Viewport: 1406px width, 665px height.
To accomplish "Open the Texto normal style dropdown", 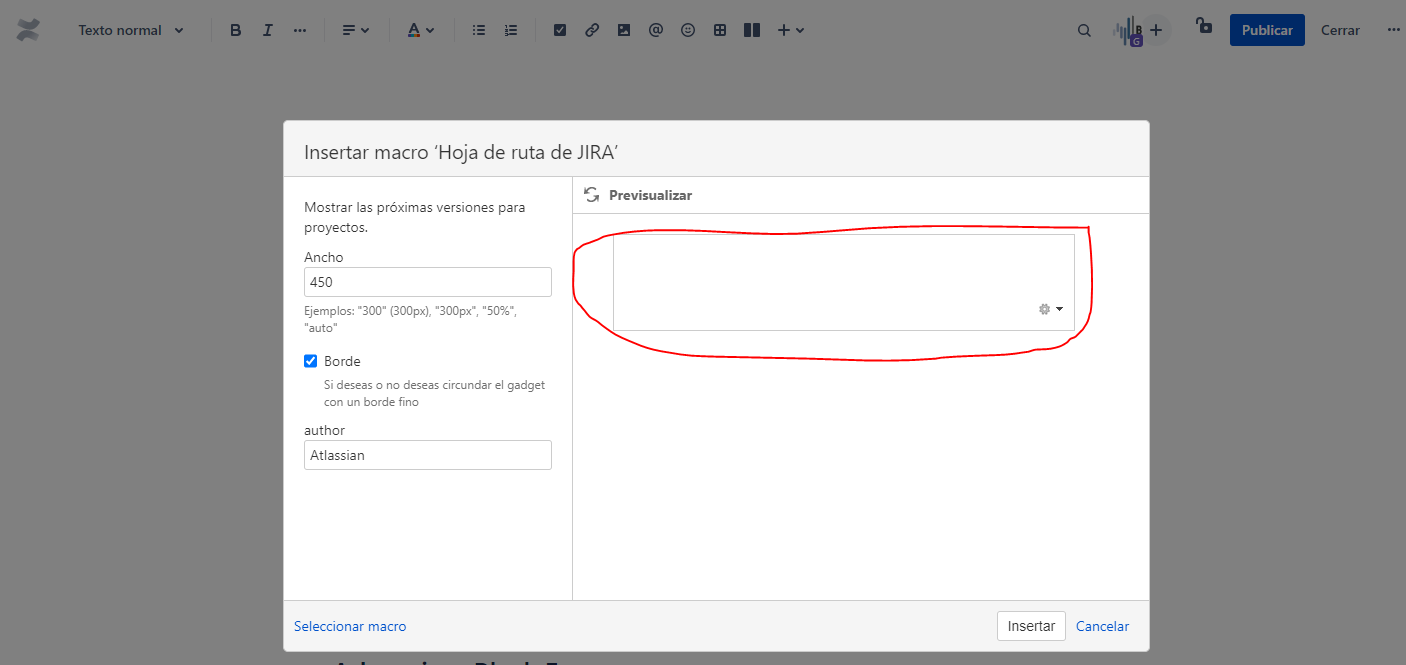I will click(x=131, y=30).
